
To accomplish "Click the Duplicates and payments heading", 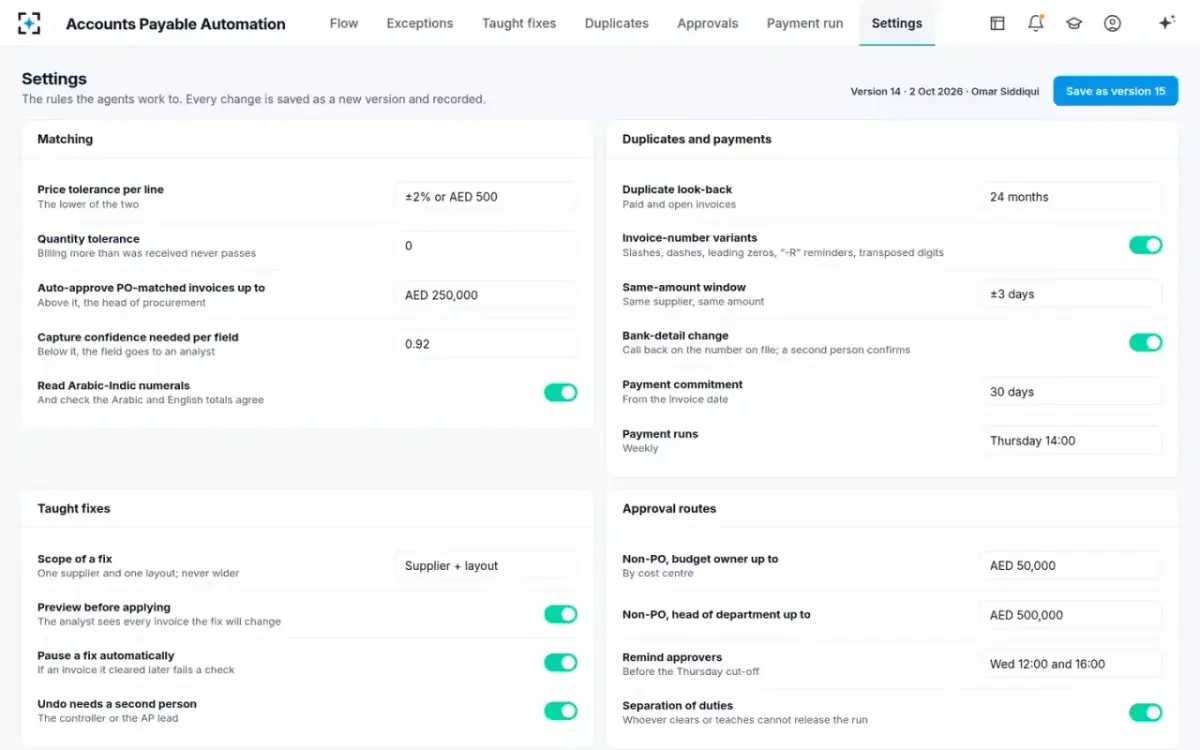I will 697,139.
